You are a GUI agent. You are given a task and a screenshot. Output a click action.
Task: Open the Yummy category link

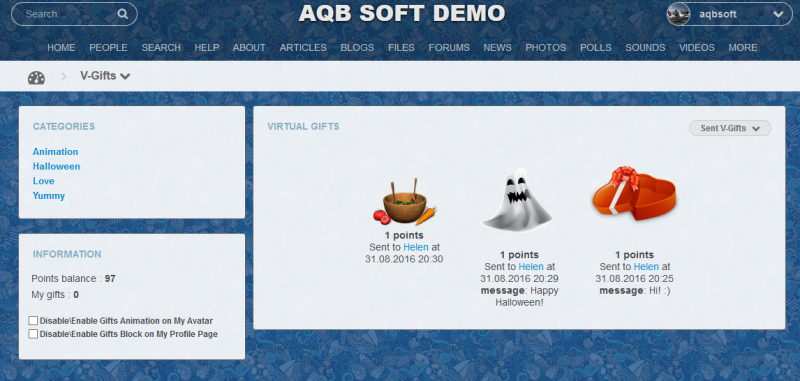pyautogui.click(x=49, y=196)
